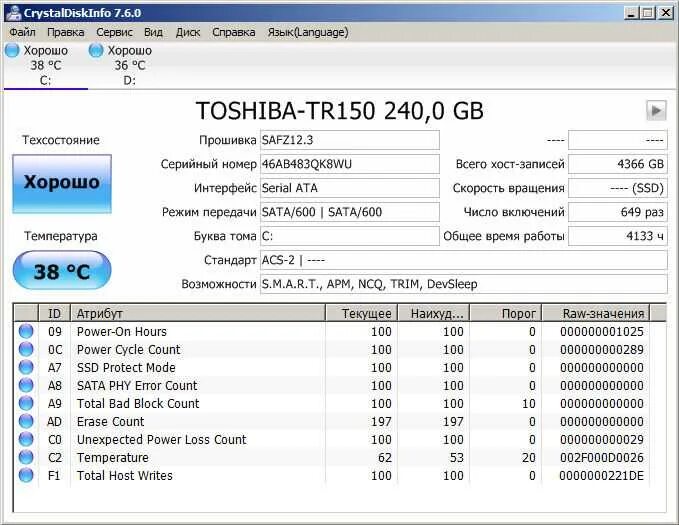This screenshot has height=525, width=679.
Task: Click the blue status orb for drive D:
Action: [x=96, y=50]
